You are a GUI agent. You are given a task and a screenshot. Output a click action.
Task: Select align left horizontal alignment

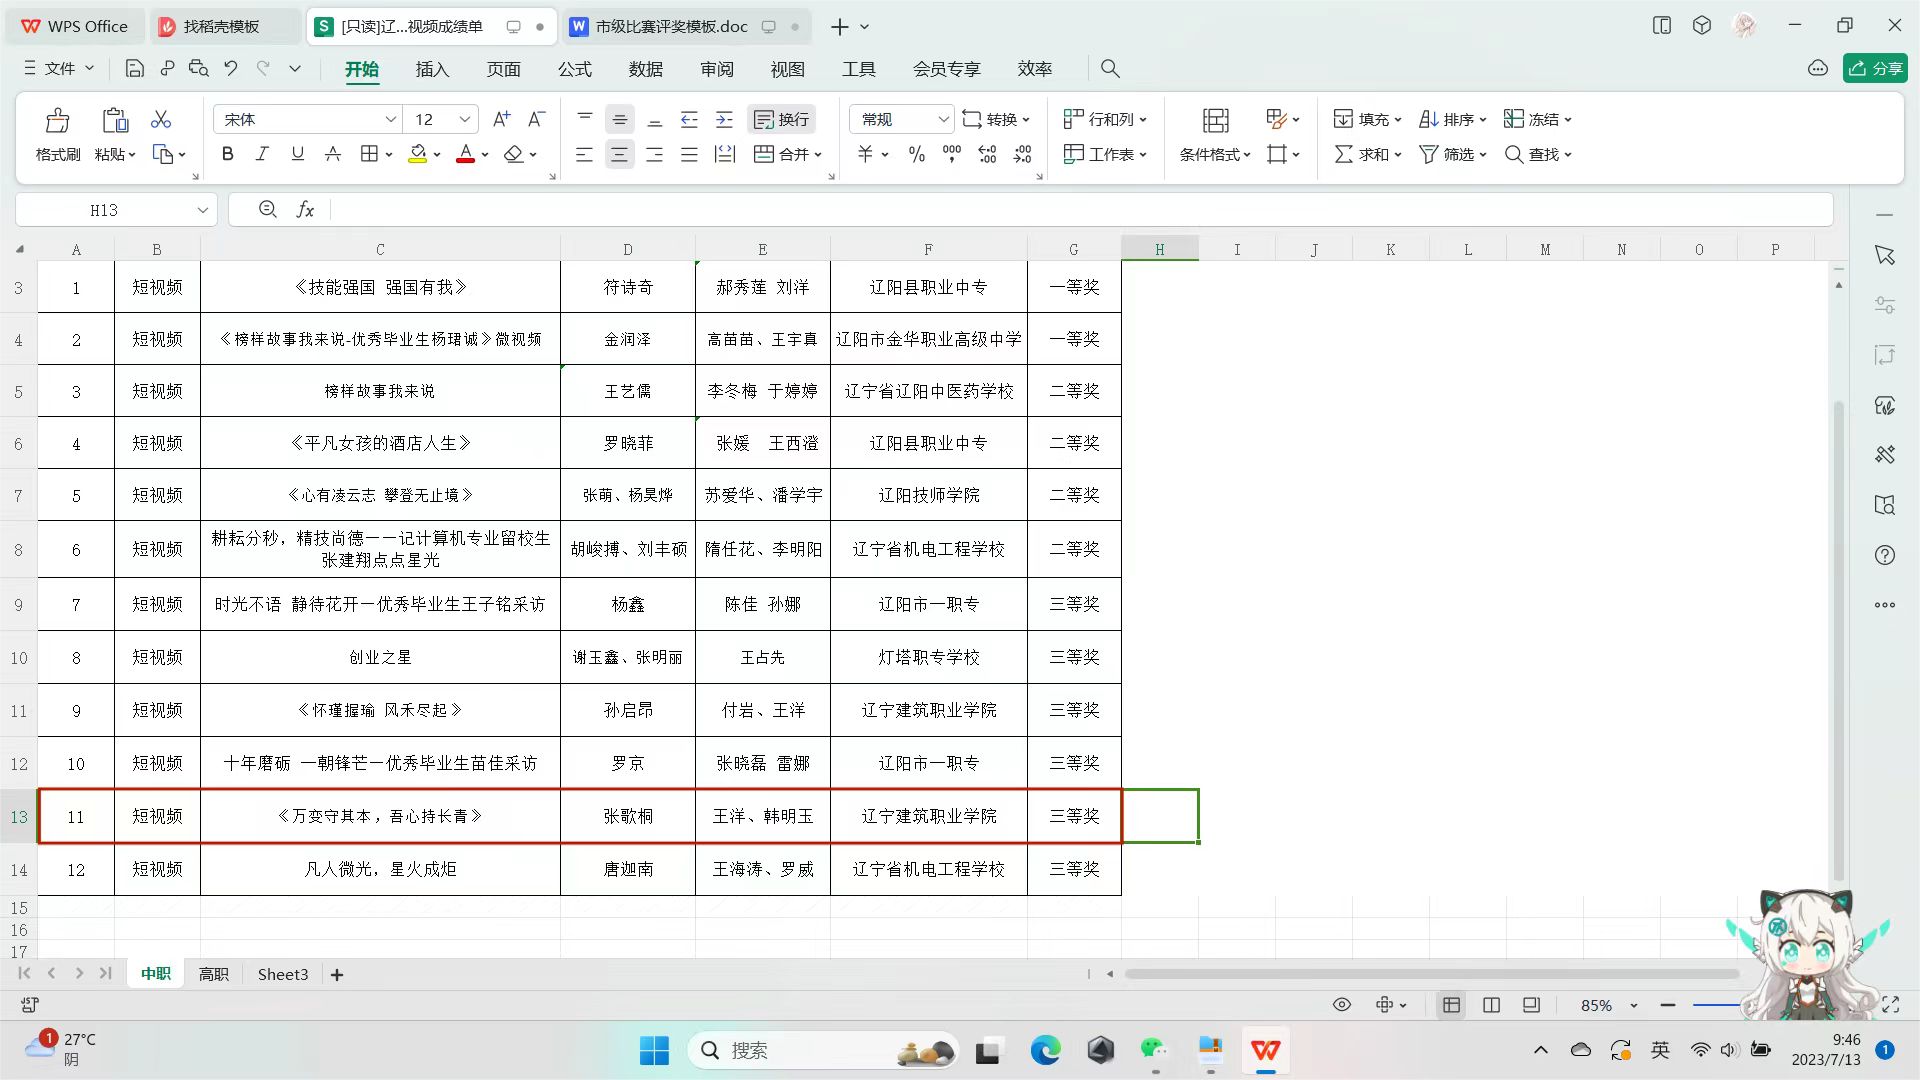[x=585, y=154]
